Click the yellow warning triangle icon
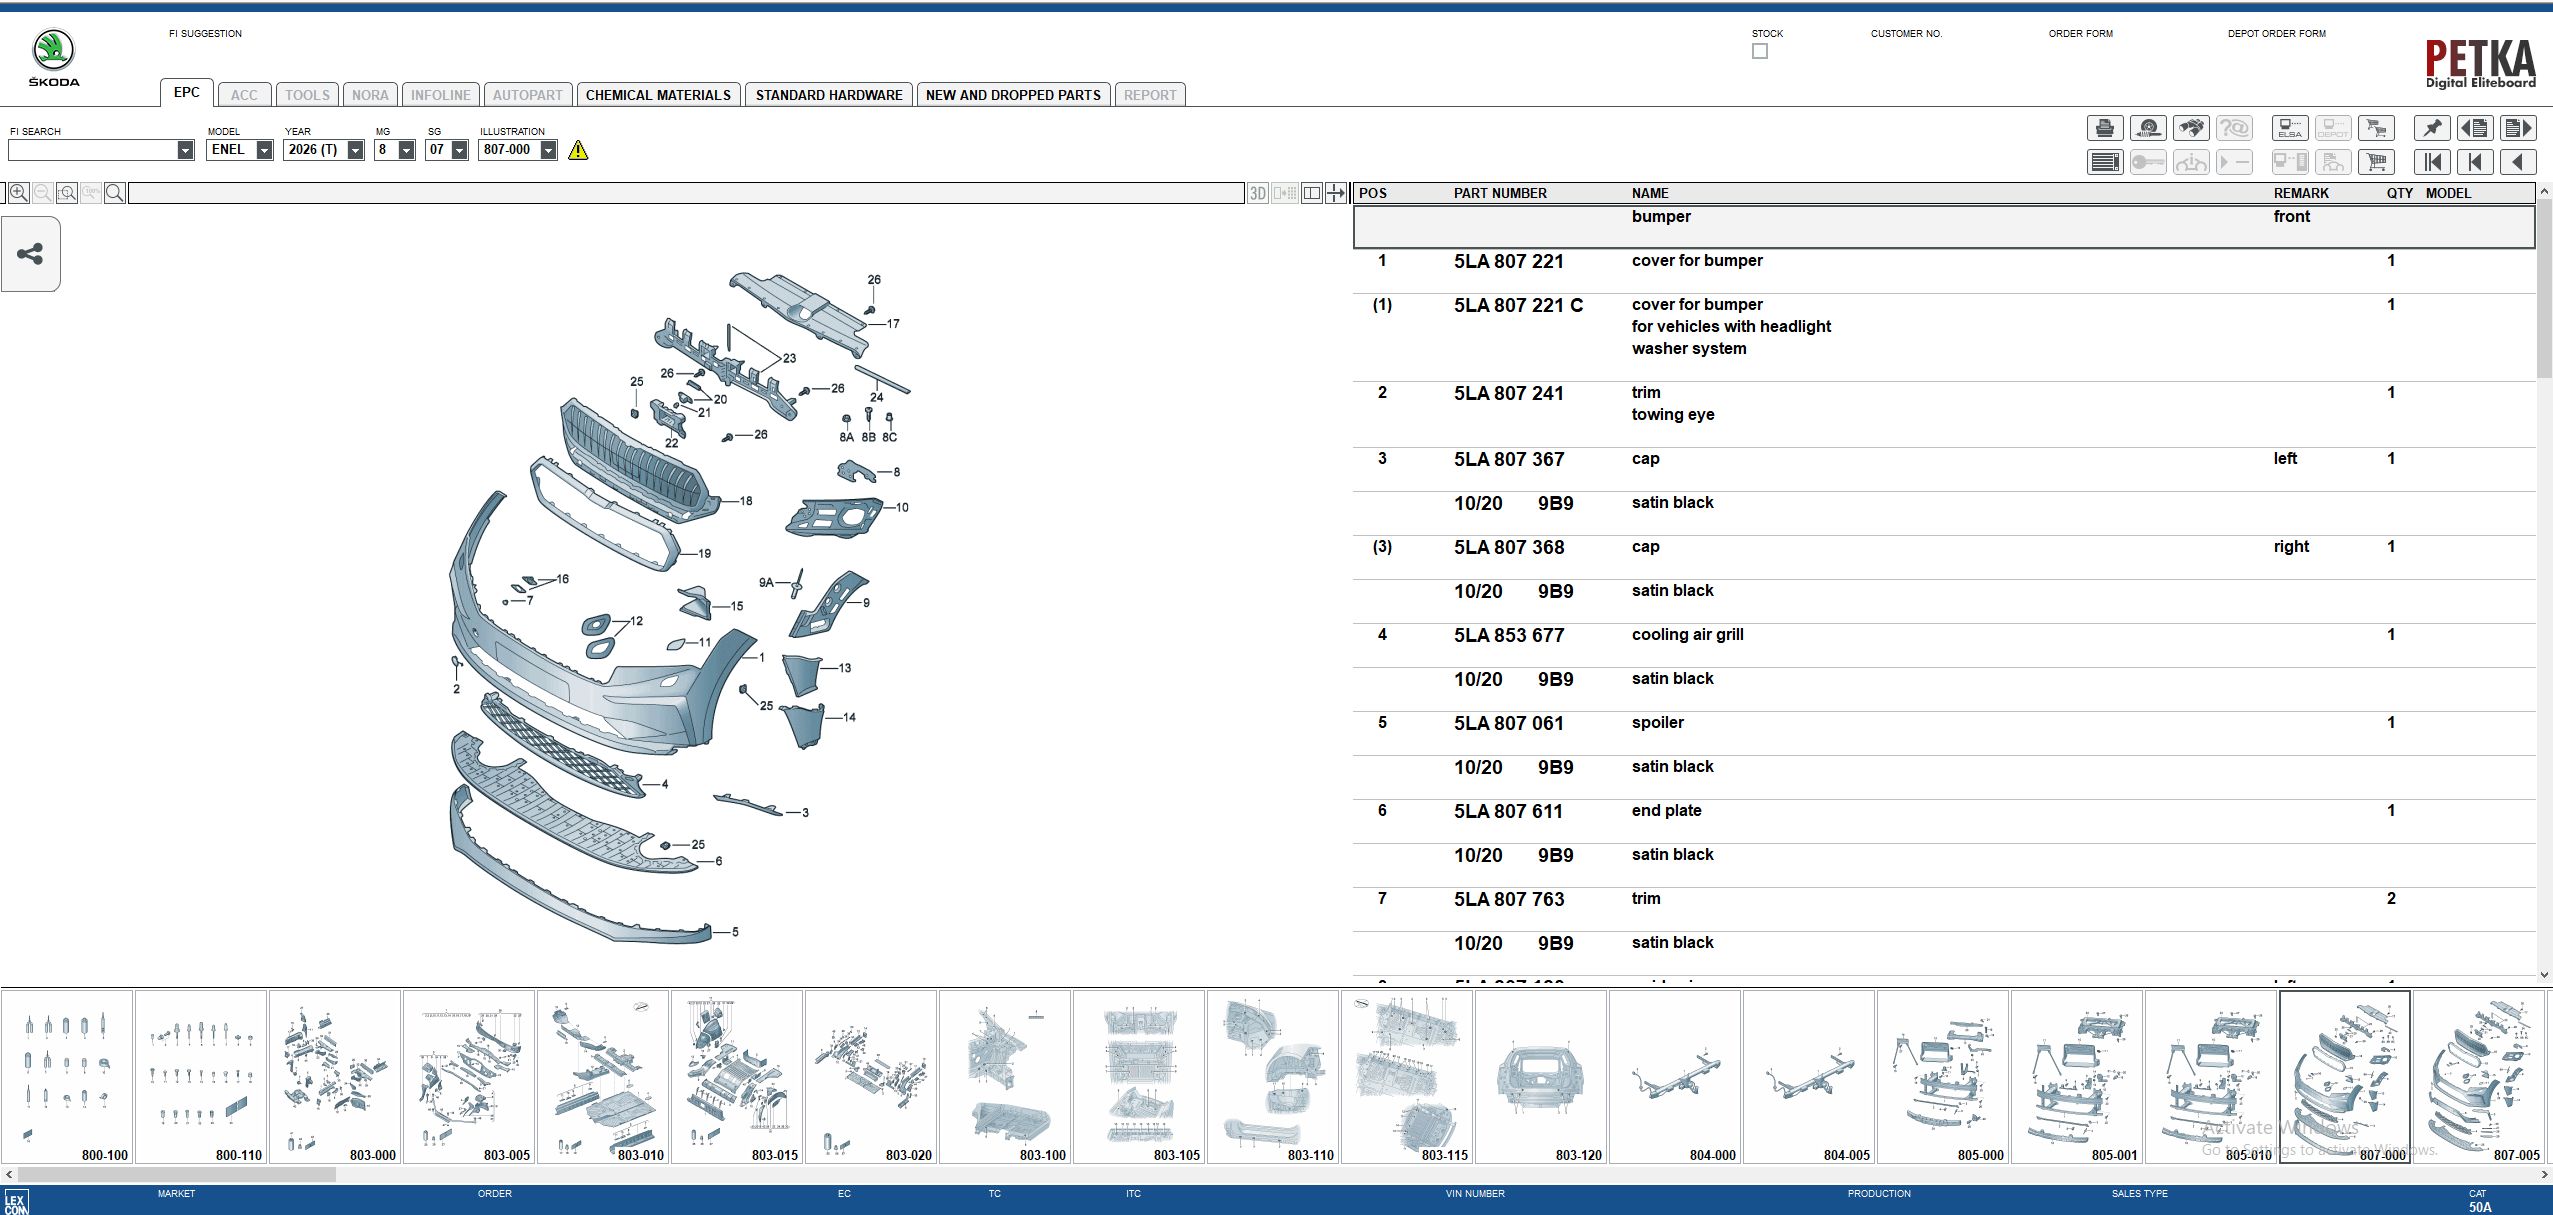The image size is (2553, 1215). coord(578,151)
